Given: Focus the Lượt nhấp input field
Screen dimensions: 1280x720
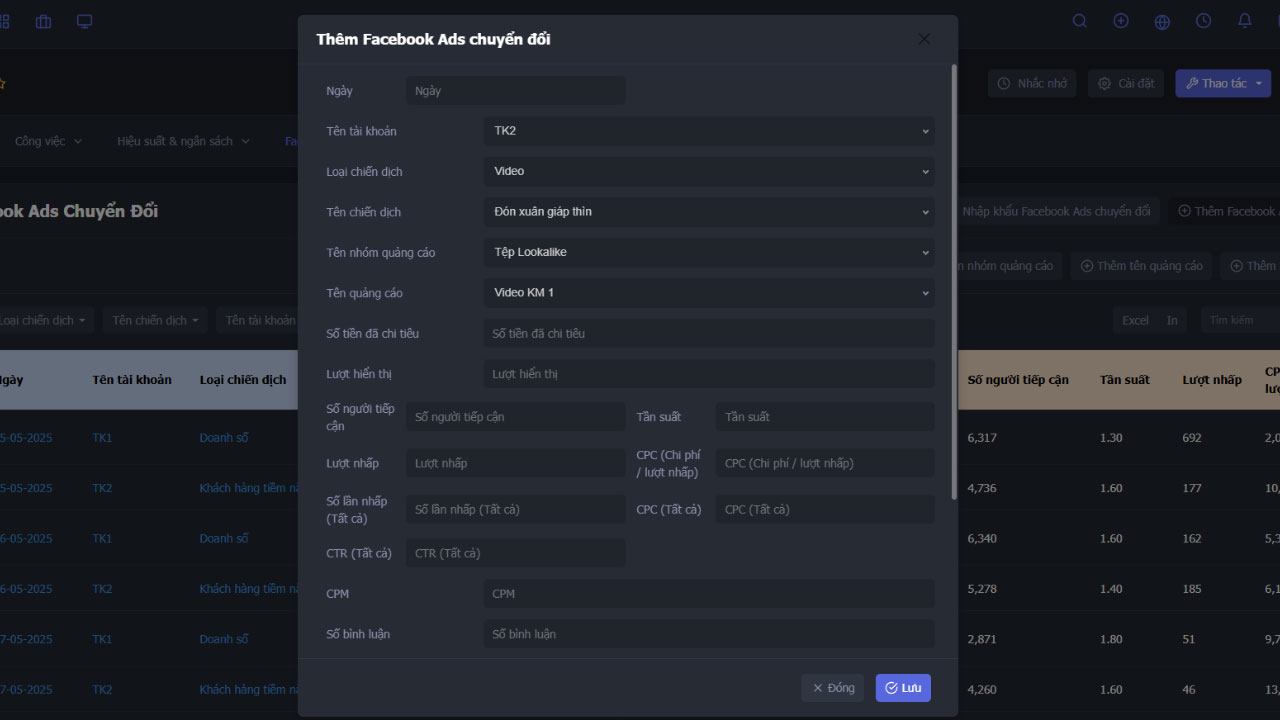Looking at the screenshot, I should [515, 463].
